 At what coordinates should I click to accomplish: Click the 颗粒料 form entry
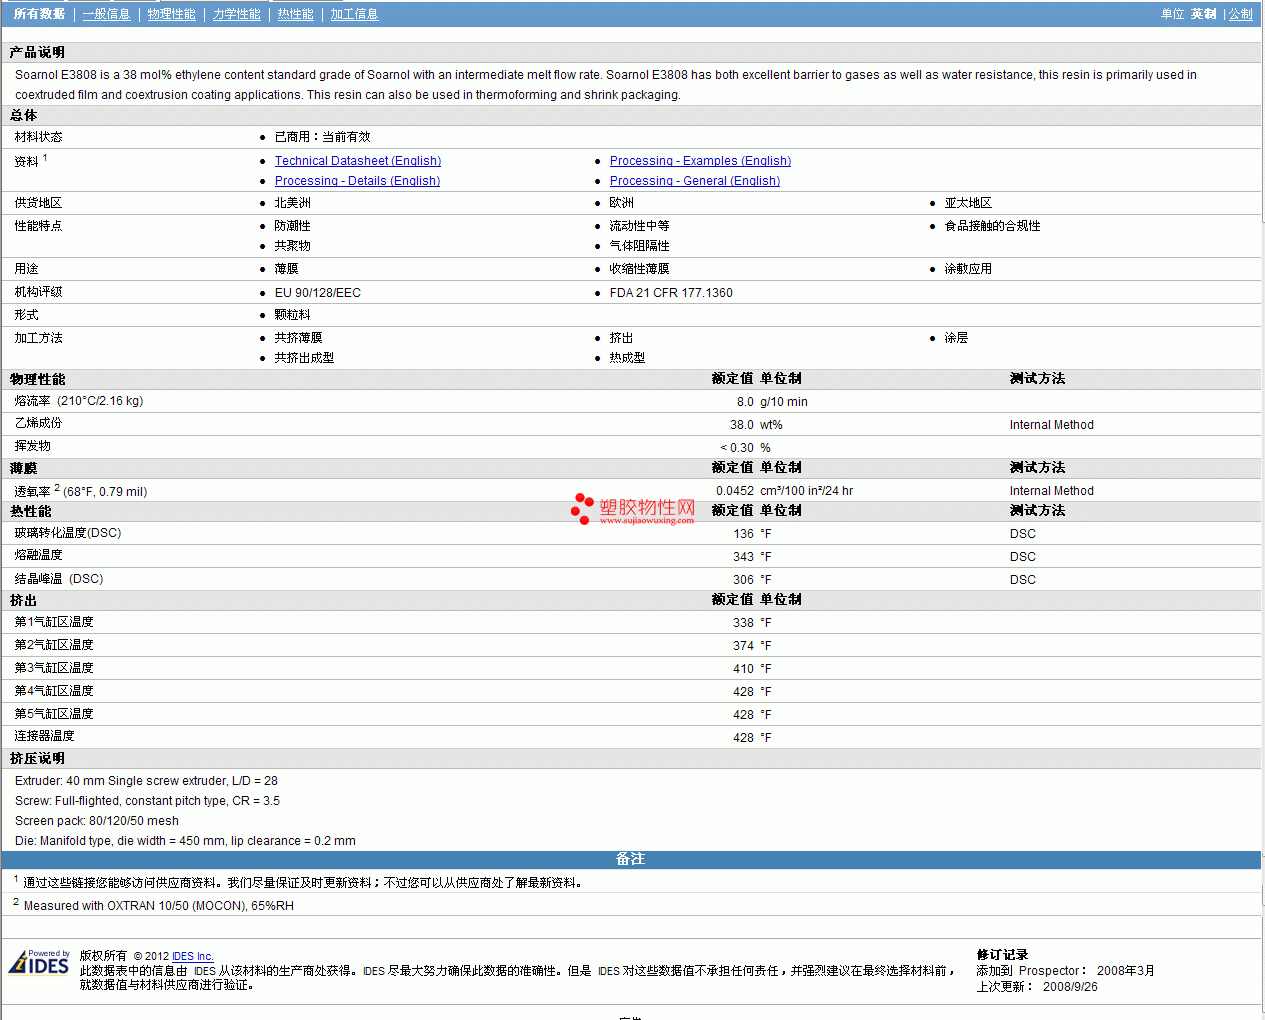tap(292, 315)
